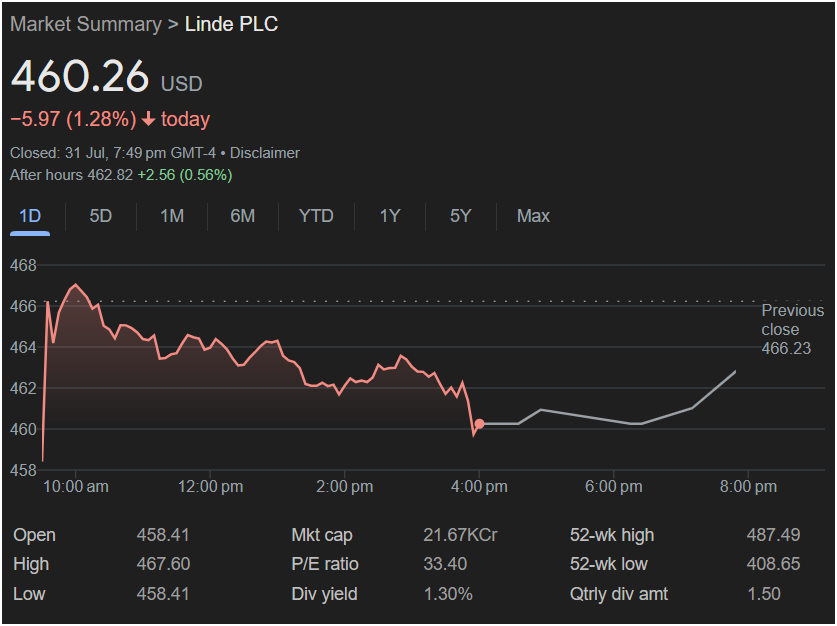The width and height of the screenshot is (837, 626).
Task: Click the Market Summary breadcrumb
Action: 85,24
